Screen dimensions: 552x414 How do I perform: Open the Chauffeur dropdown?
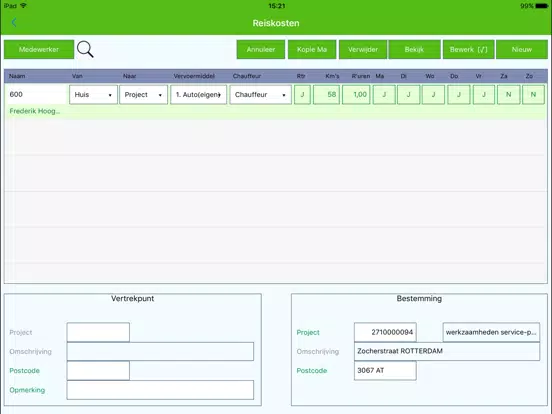click(261, 94)
